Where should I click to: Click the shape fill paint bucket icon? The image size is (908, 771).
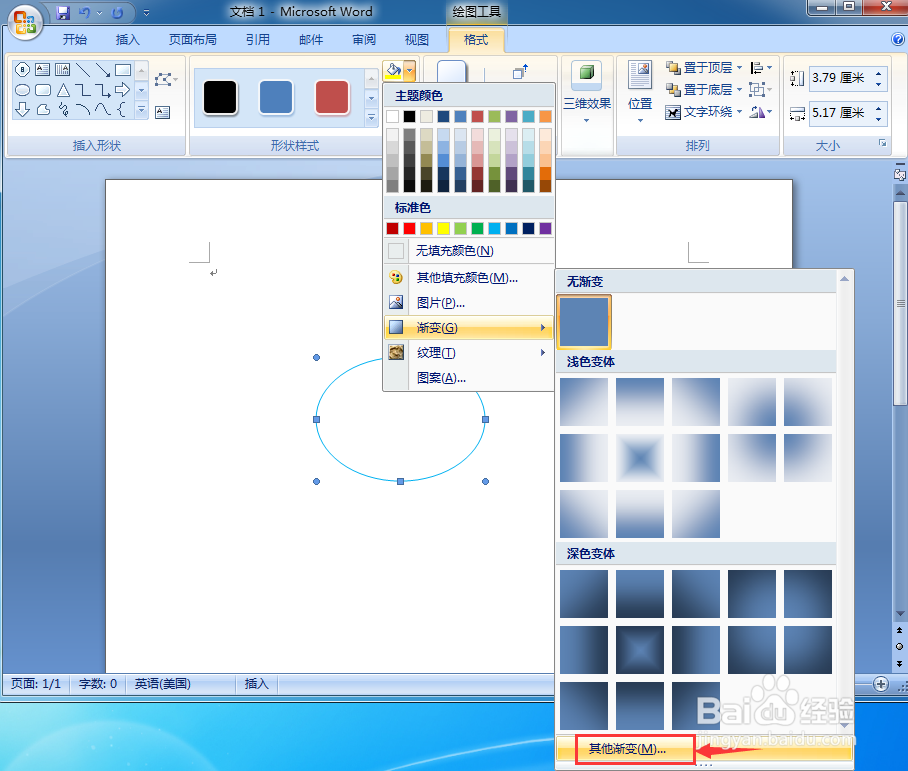tap(393, 71)
